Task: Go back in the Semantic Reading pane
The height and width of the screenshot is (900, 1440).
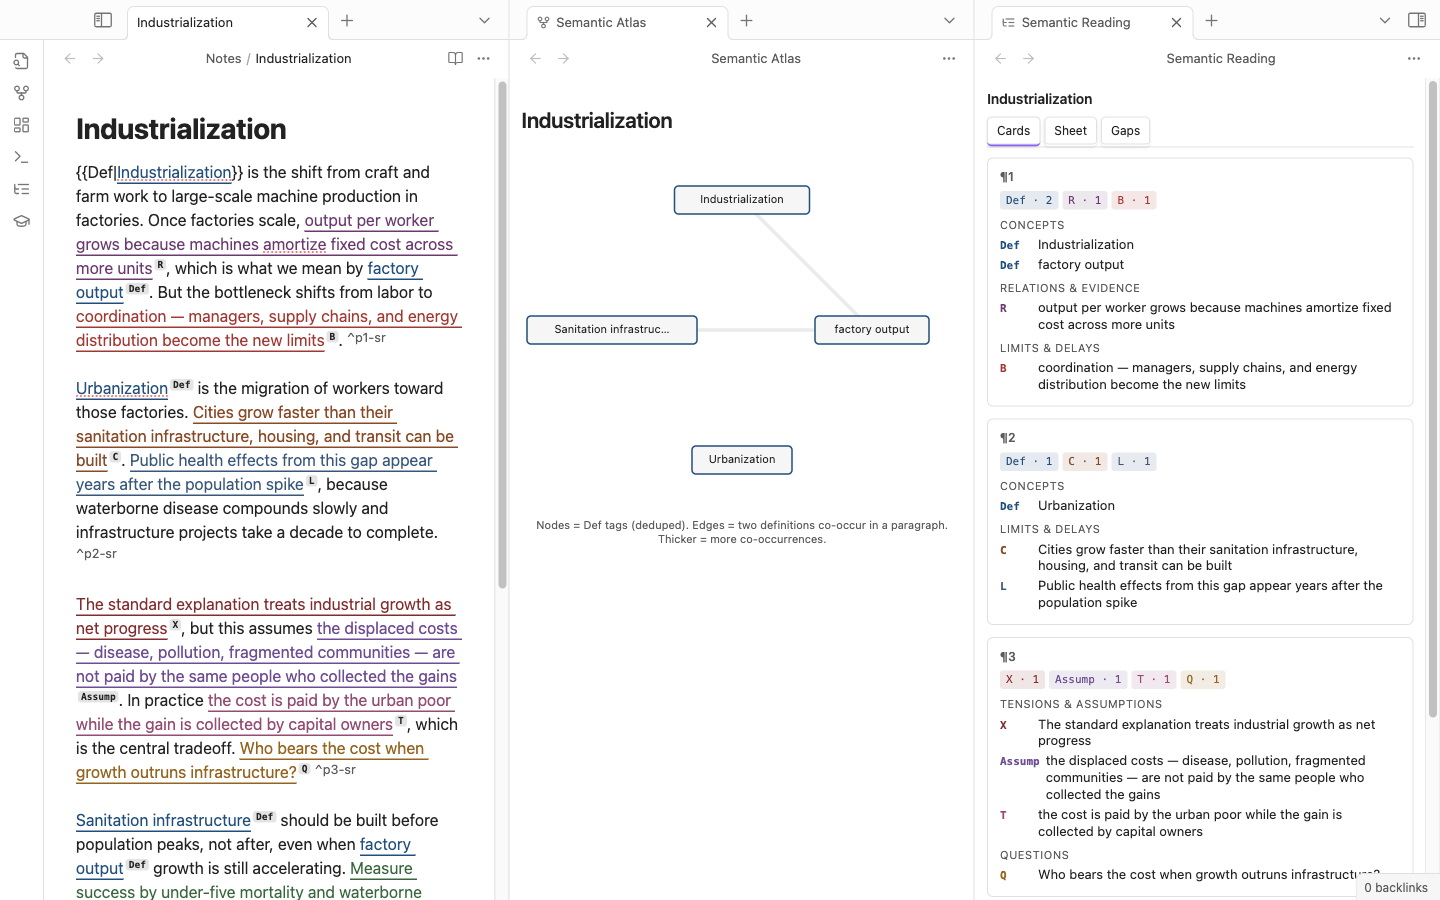Action: click(x=1001, y=59)
